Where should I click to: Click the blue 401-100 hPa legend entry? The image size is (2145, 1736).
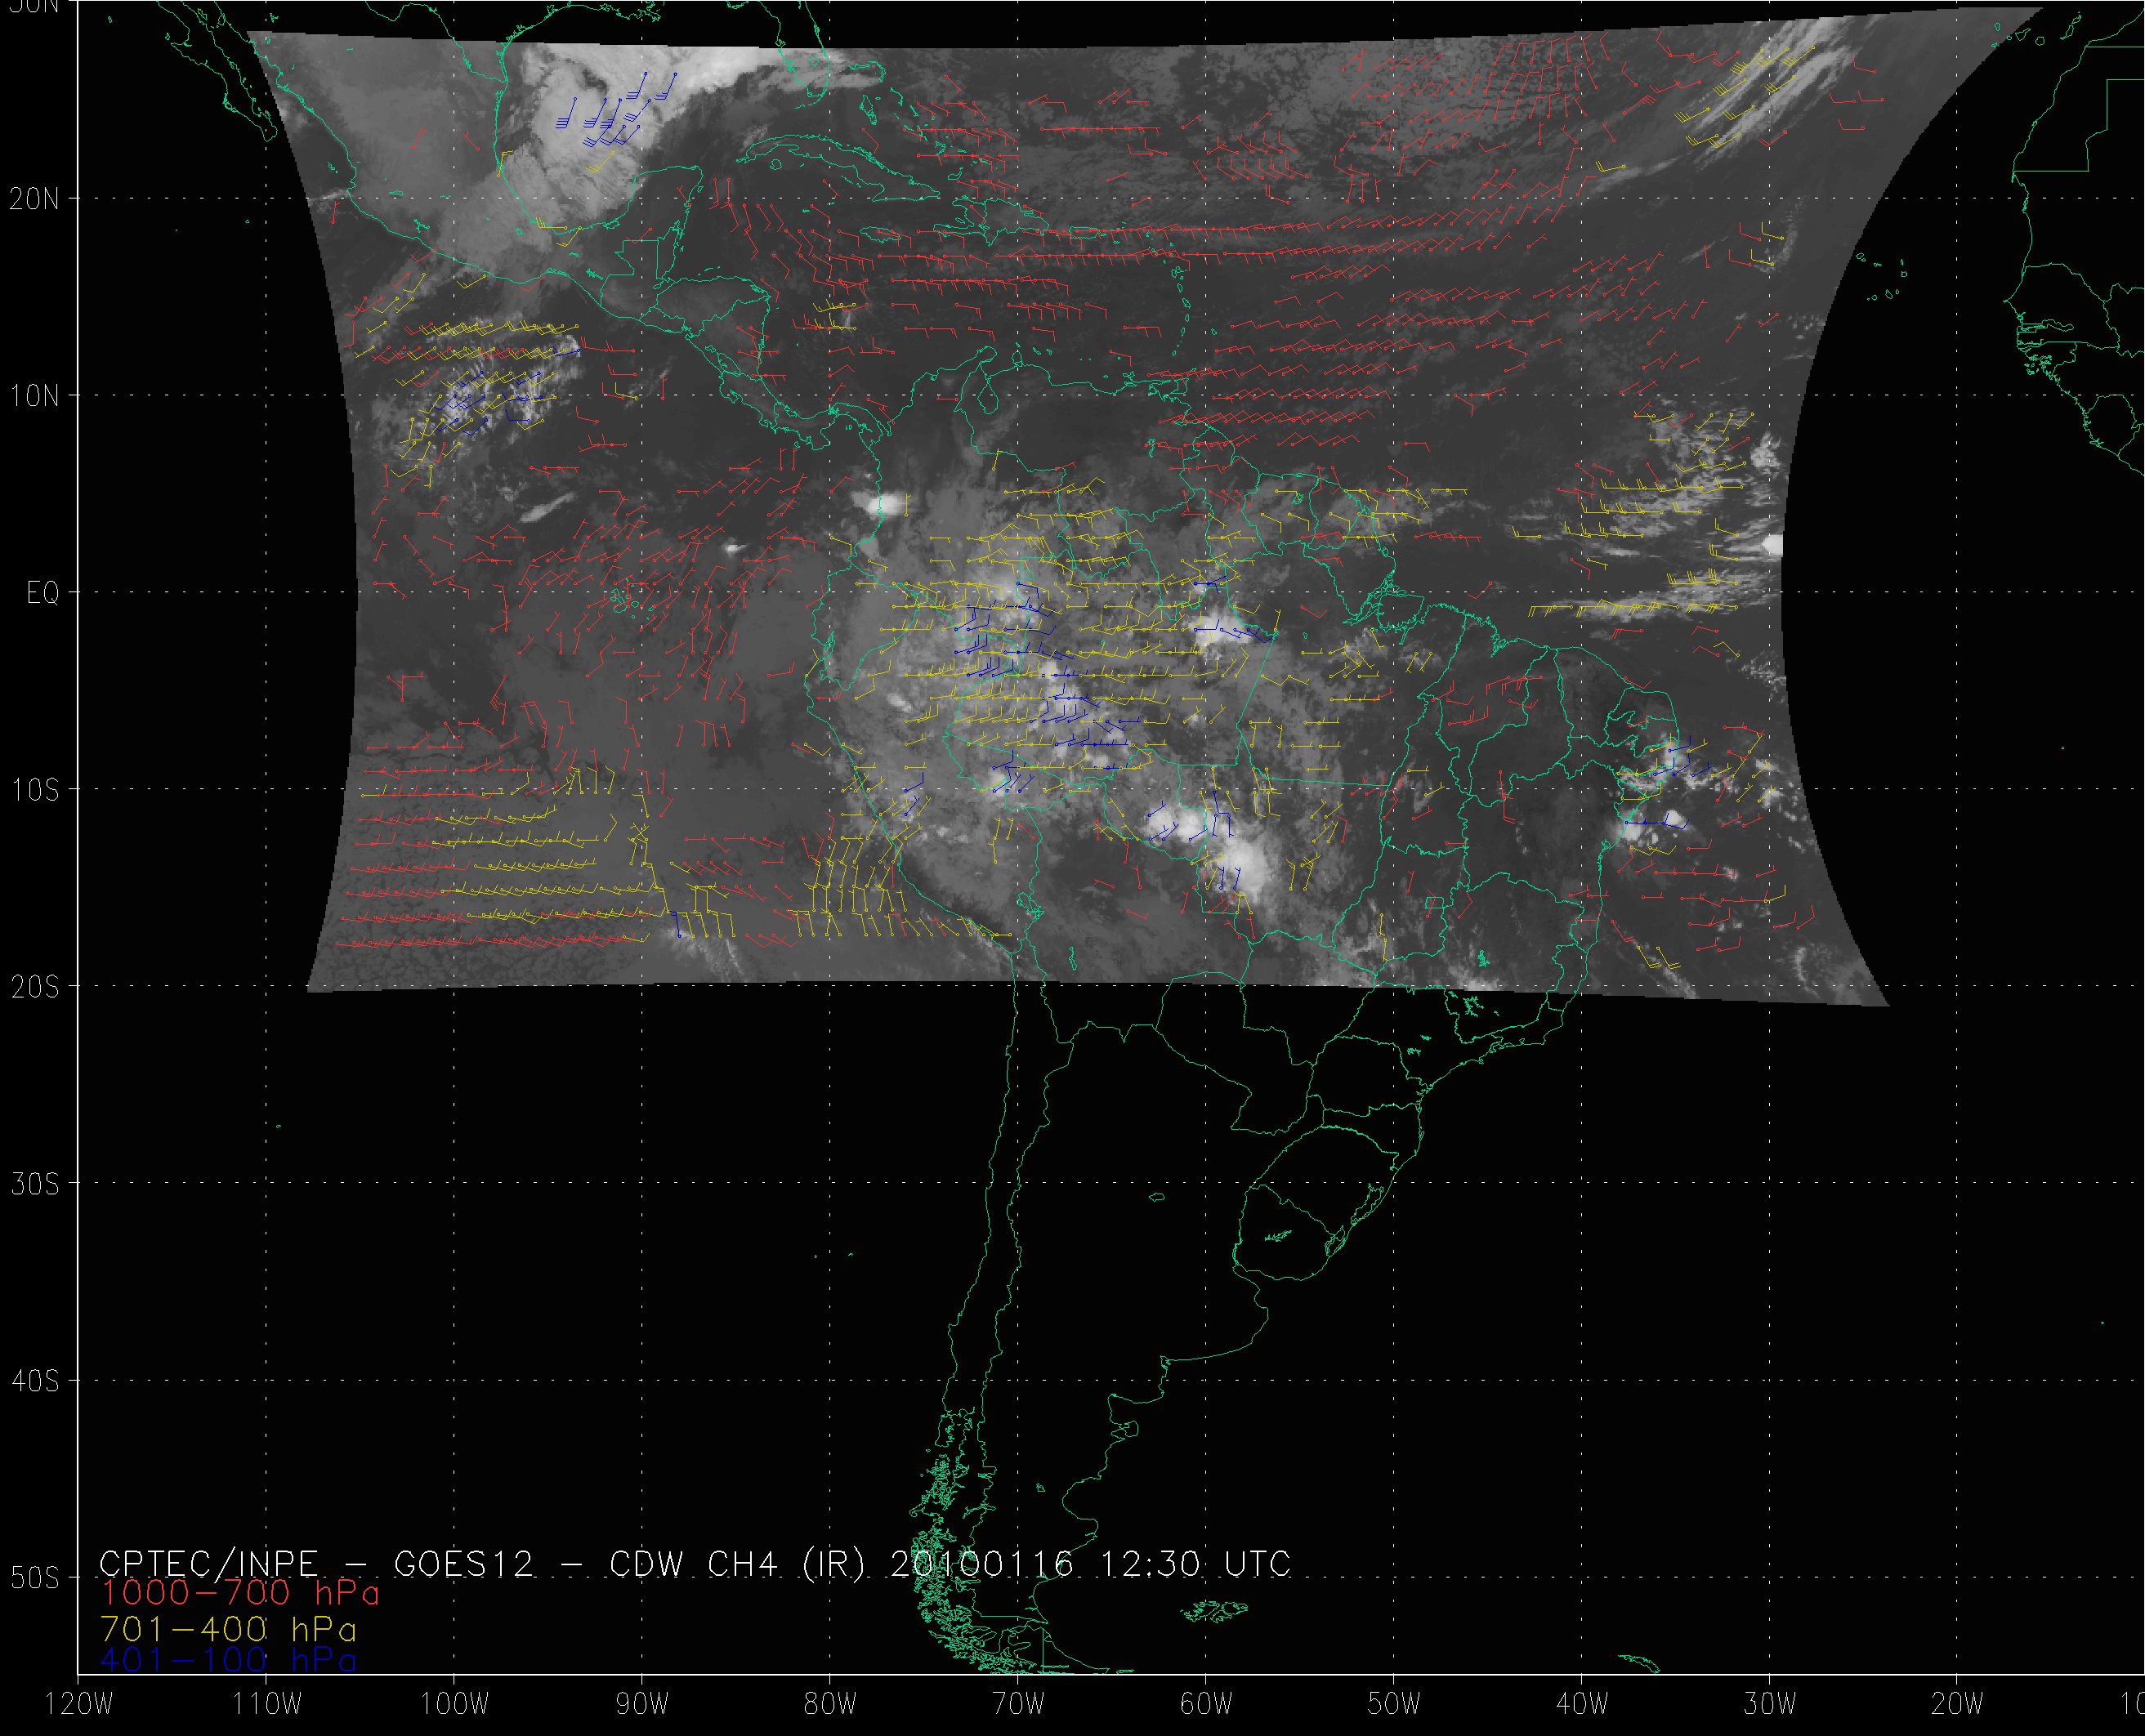click(x=228, y=1660)
